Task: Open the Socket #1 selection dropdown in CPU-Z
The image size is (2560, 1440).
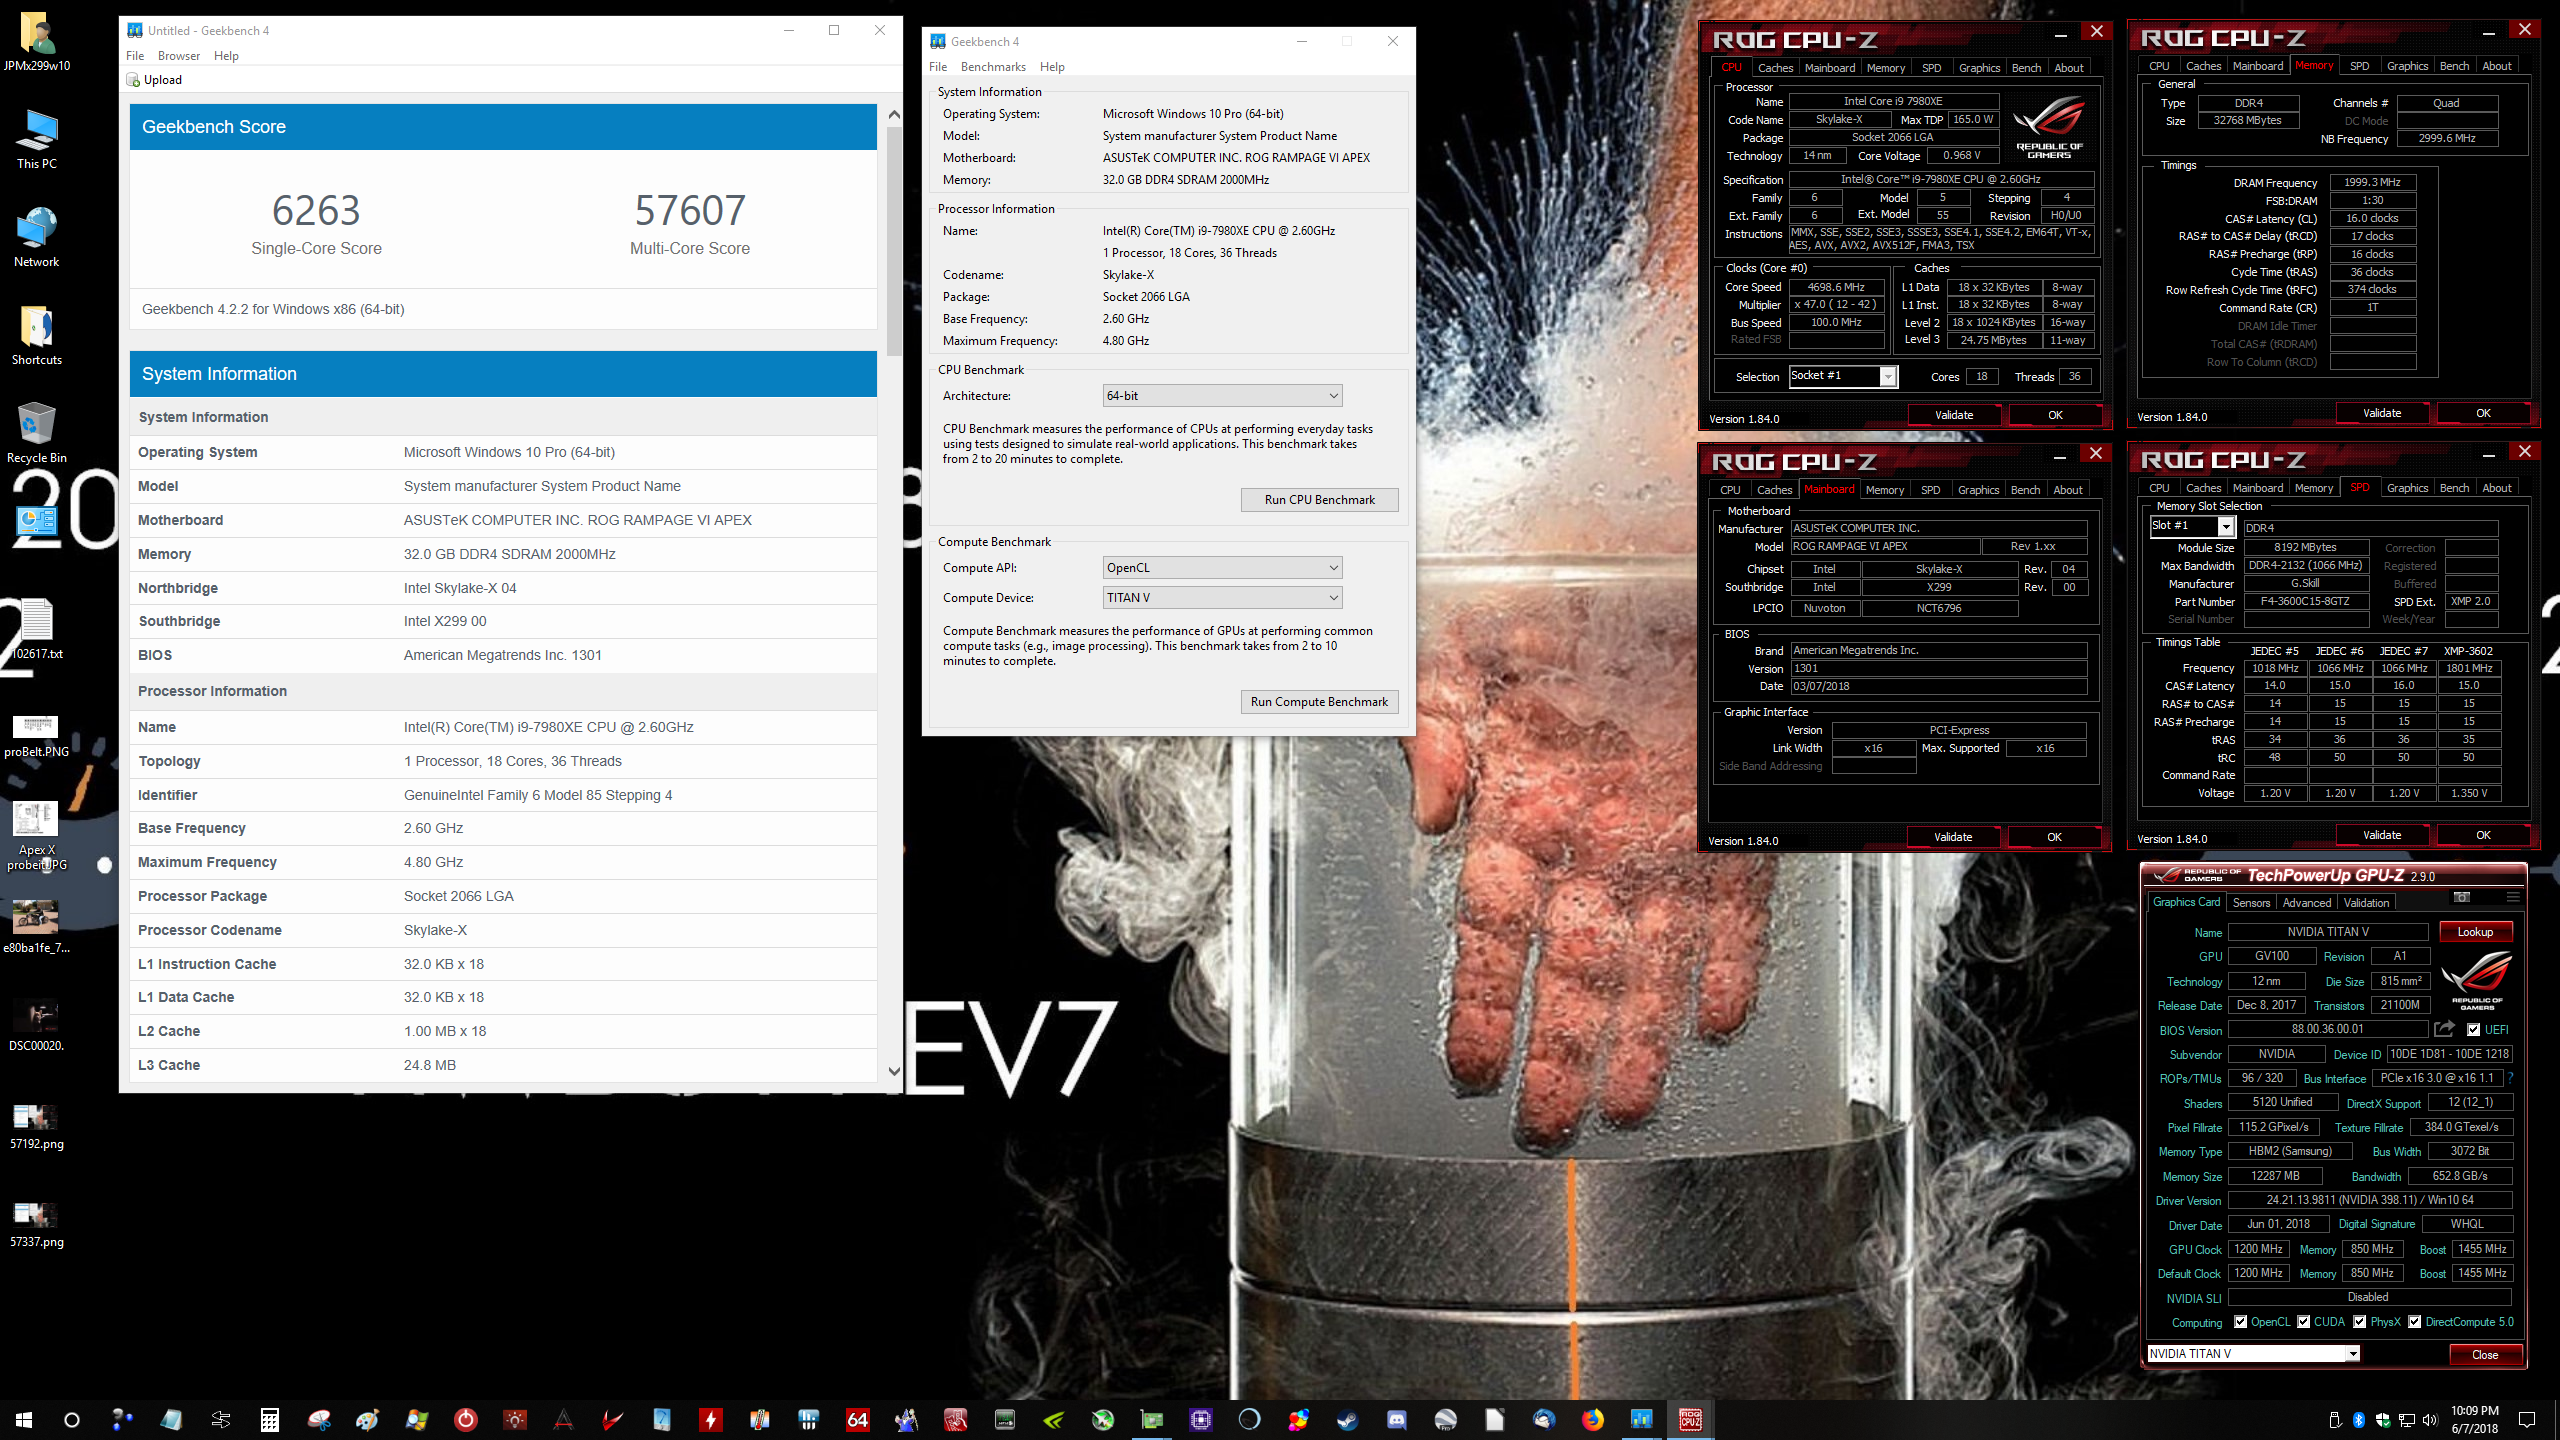Action: coord(1842,376)
